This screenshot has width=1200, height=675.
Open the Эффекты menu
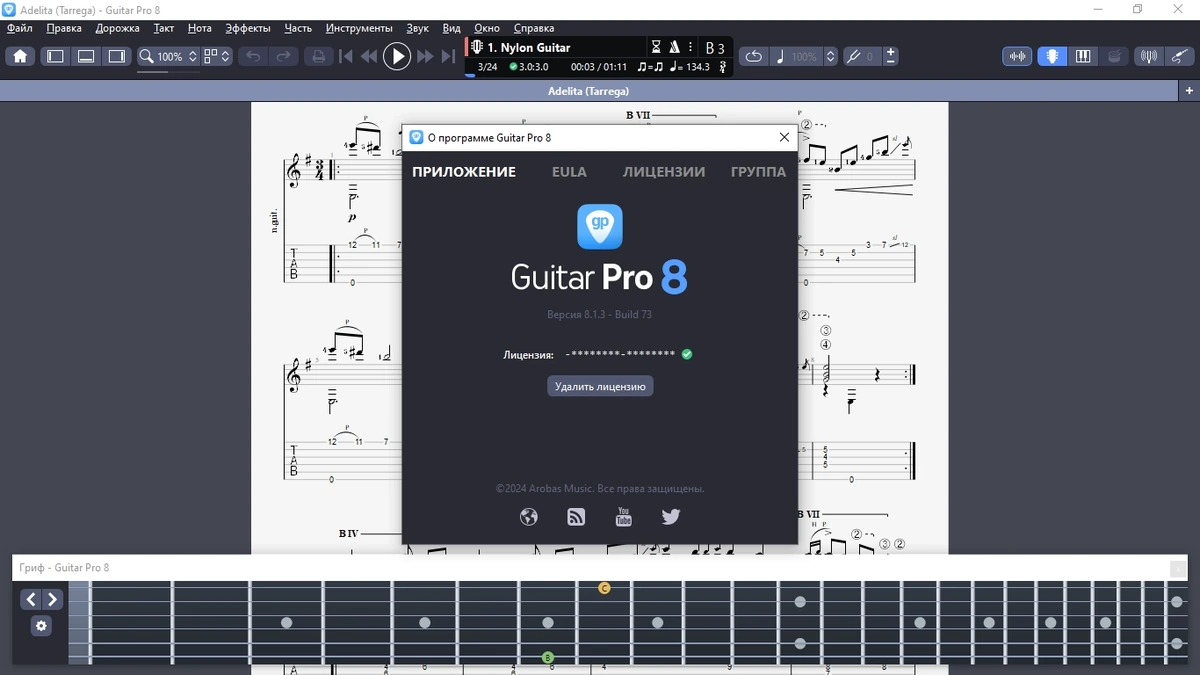[x=248, y=28]
